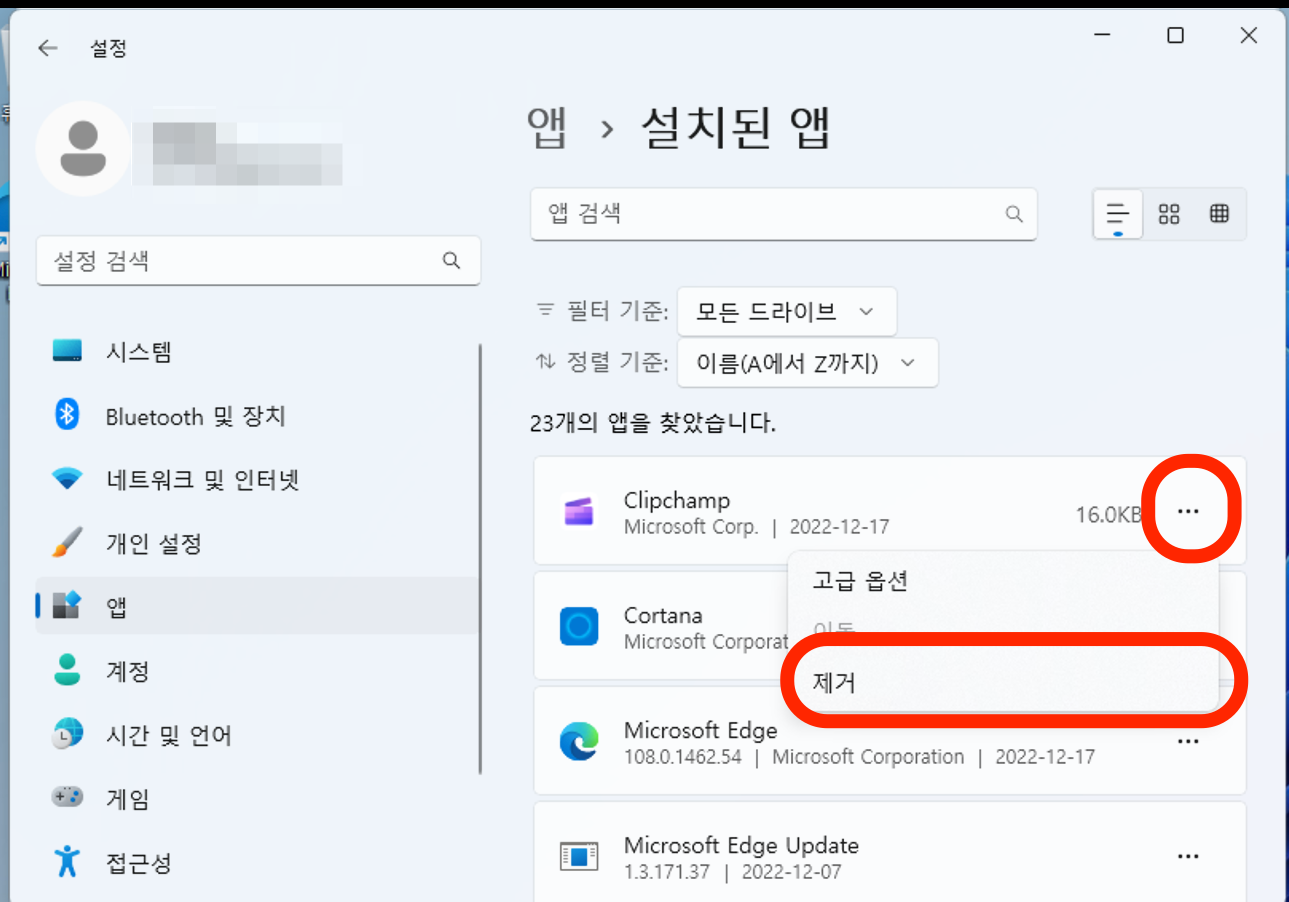Open 시간 및 언어 settings
Viewport: 1289px width, 902px height.
tap(258, 735)
